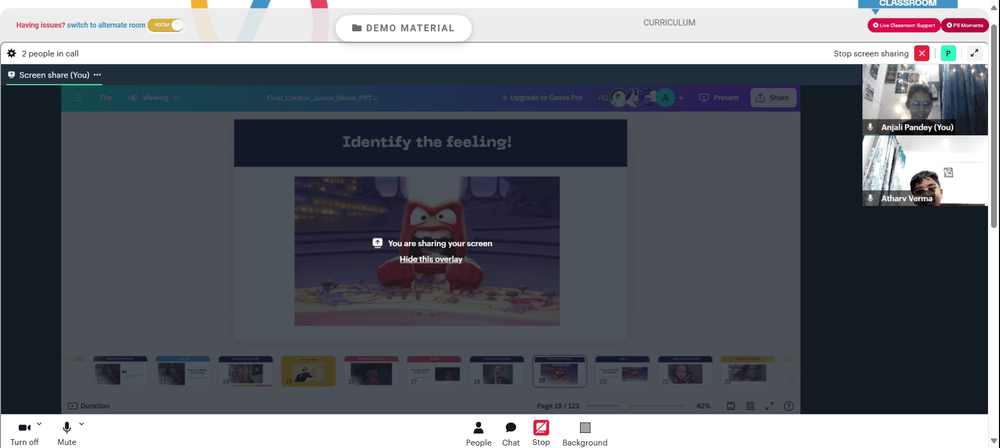Open the DEMO MATERIAL tab

point(404,28)
